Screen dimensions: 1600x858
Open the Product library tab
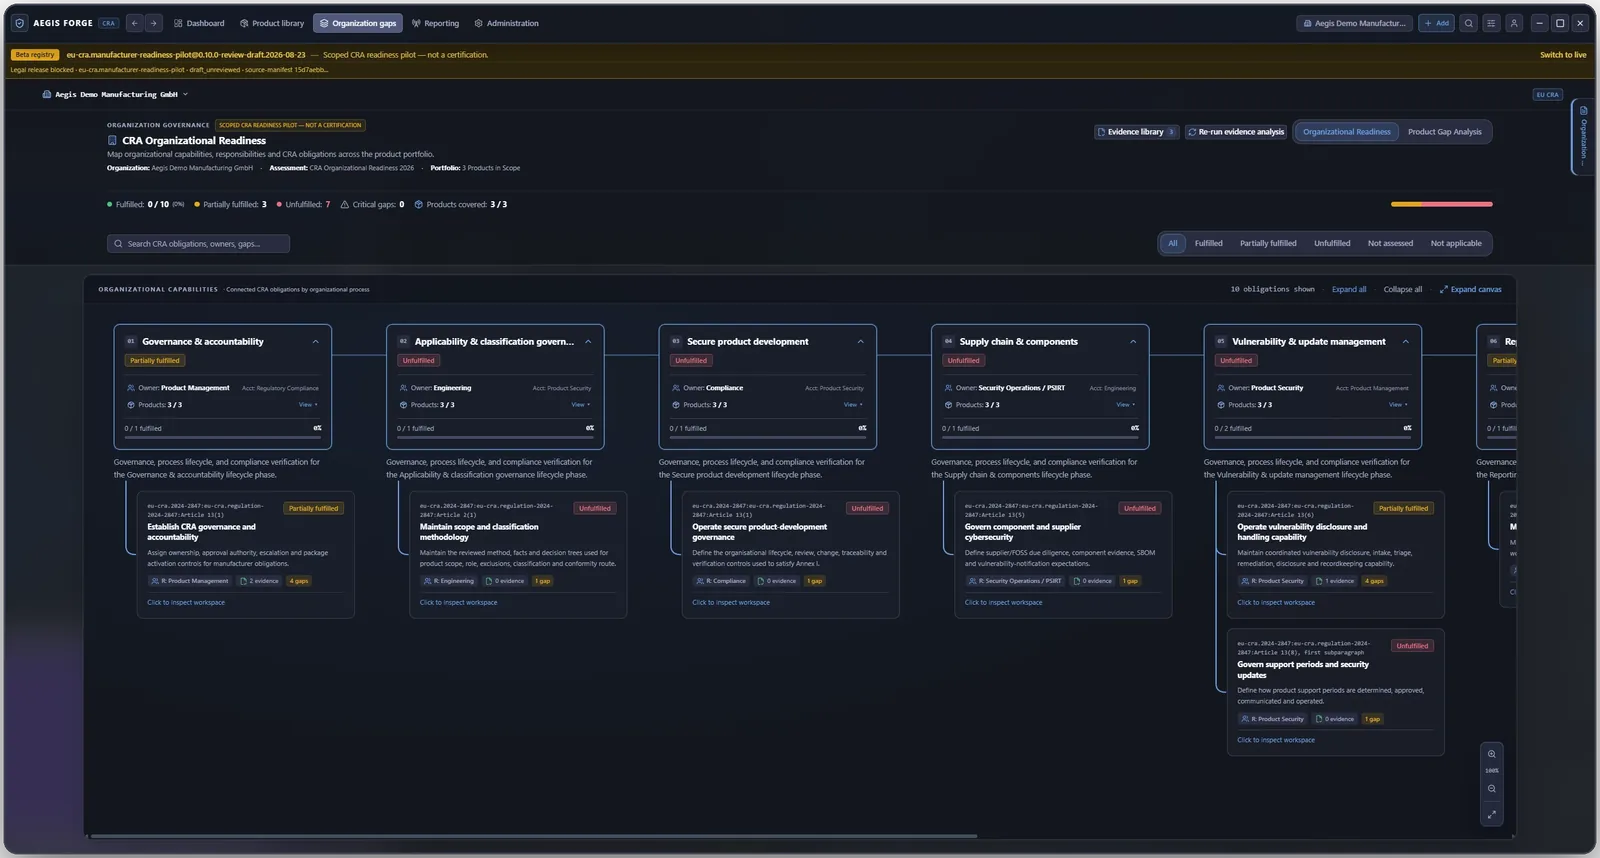272,23
